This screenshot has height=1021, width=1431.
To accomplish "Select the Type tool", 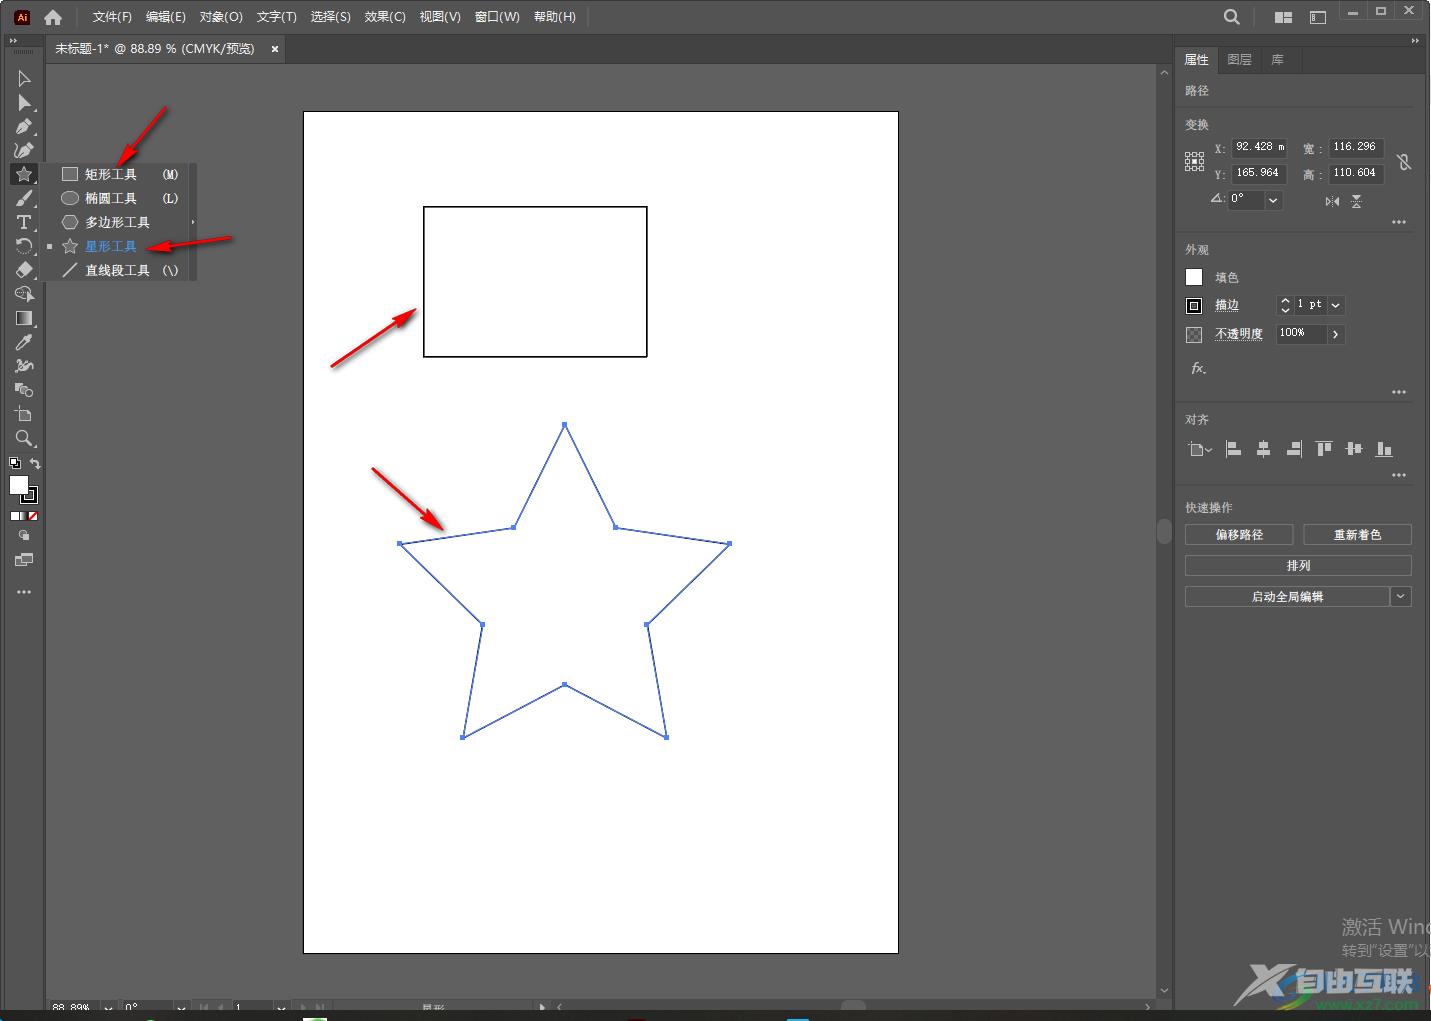I will (24, 222).
